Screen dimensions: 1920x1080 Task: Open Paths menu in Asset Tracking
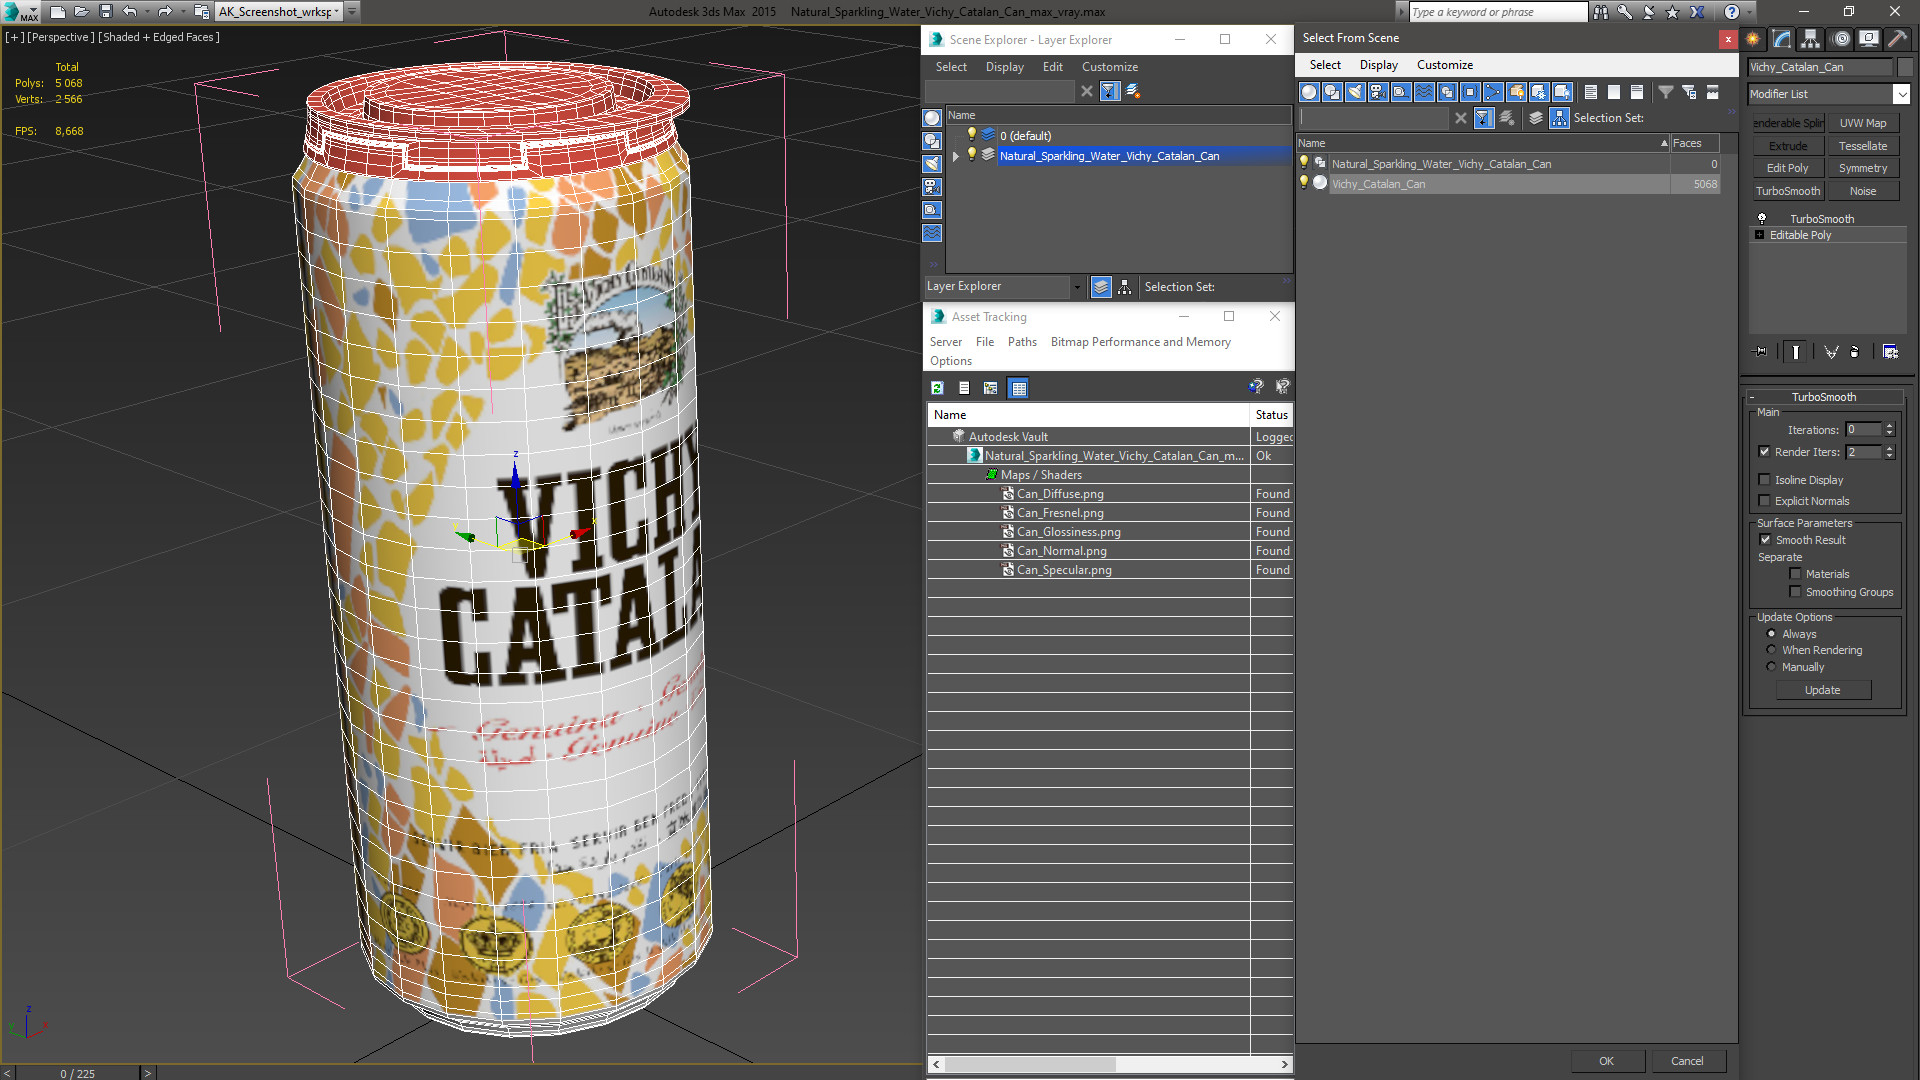pyautogui.click(x=1022, y=342)
